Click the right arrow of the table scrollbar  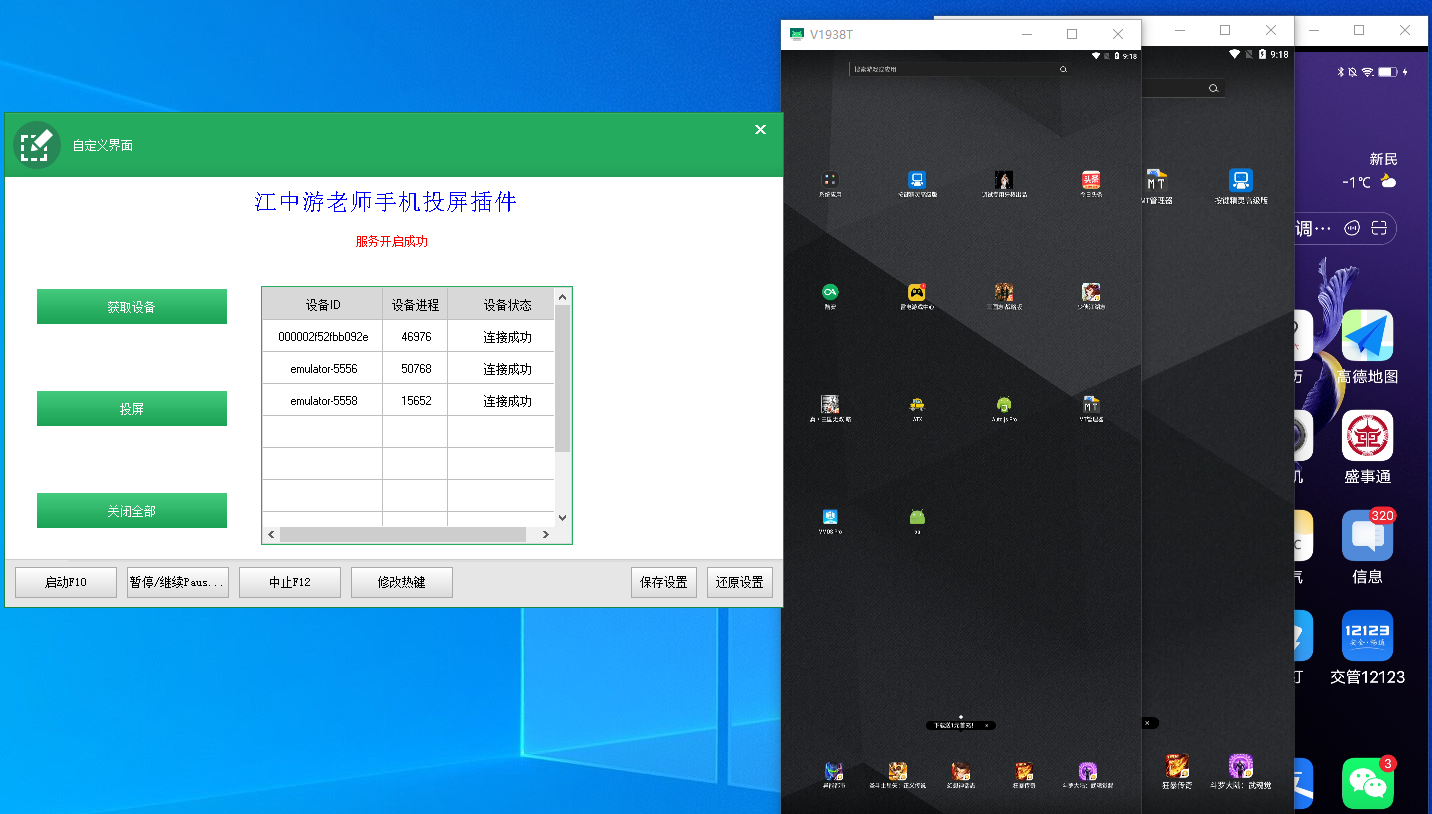545,534
